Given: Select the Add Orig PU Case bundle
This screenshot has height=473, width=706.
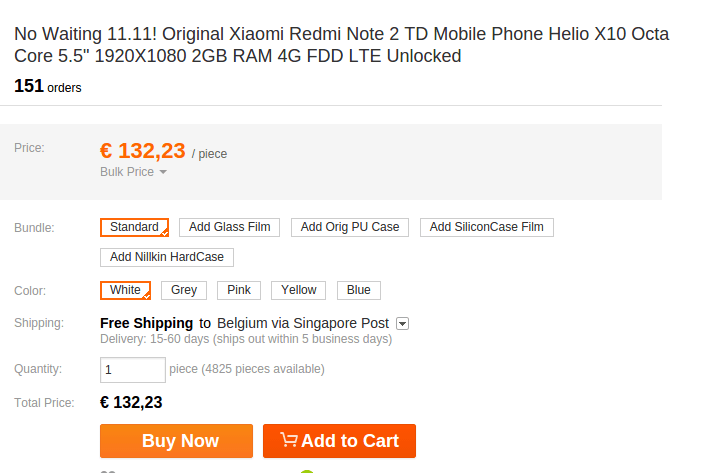Looking at the screenshot, I should point(350,227).
